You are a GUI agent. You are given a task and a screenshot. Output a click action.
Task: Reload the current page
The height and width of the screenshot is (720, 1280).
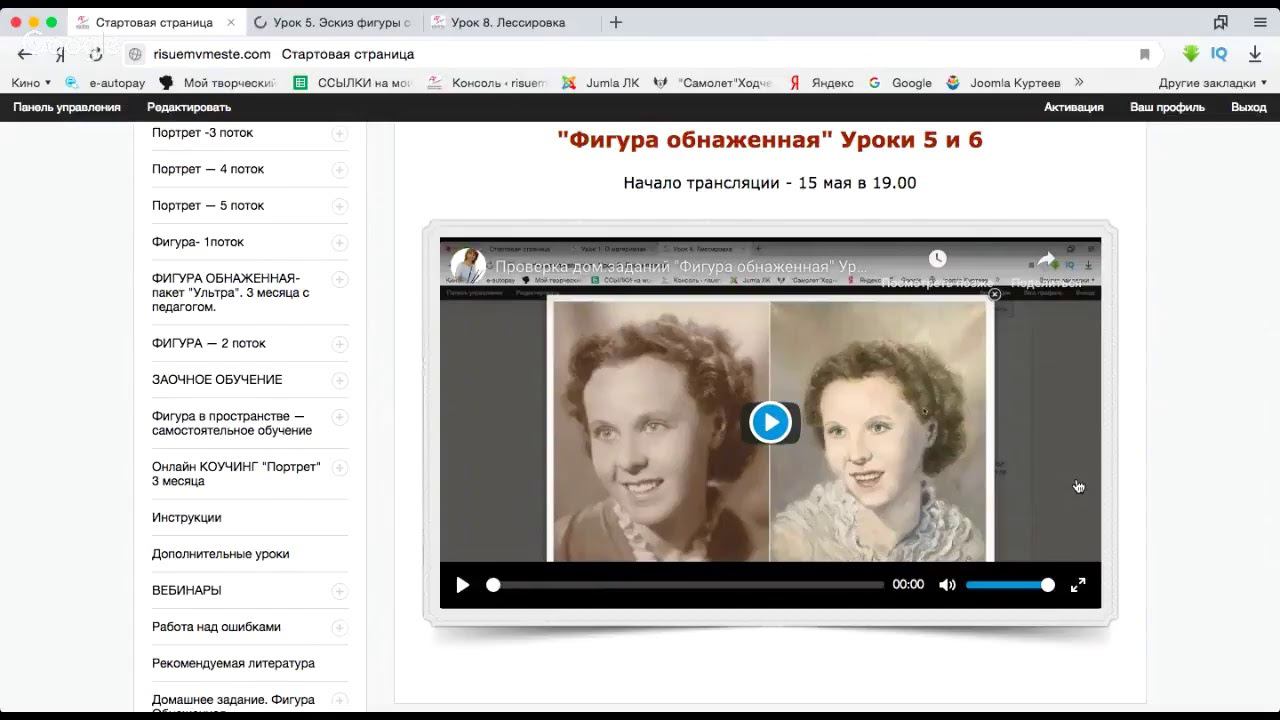[96, 54]
